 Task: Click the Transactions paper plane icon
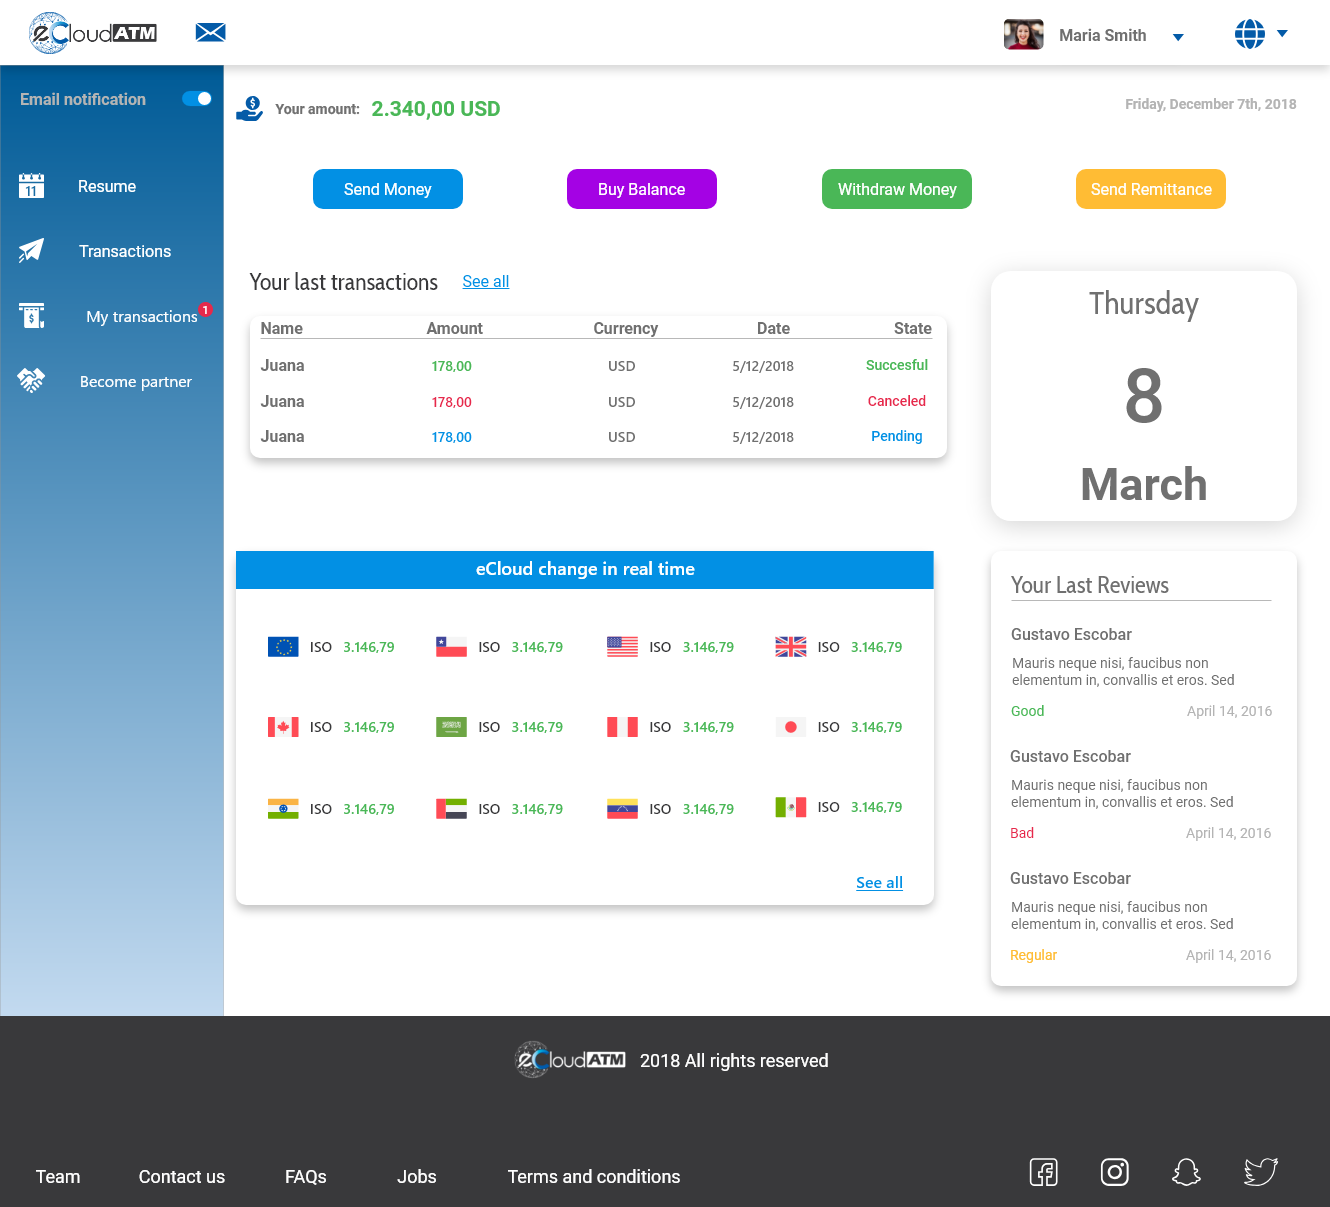tap(31, 251)
